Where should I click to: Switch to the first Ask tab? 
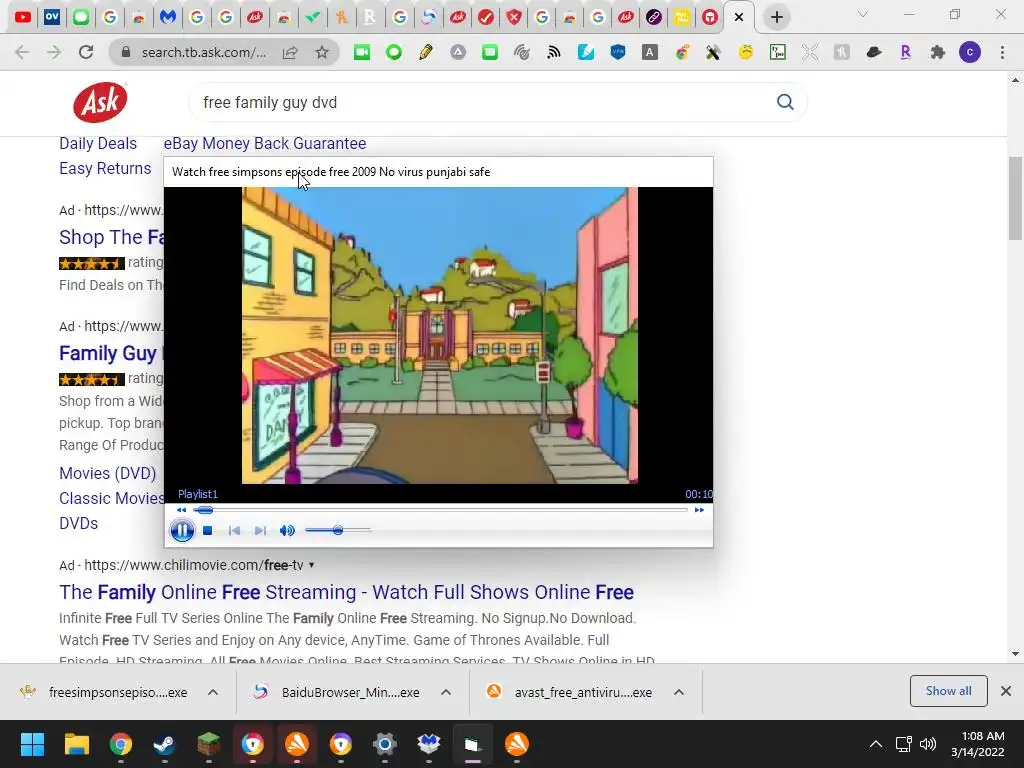(255, 17)
